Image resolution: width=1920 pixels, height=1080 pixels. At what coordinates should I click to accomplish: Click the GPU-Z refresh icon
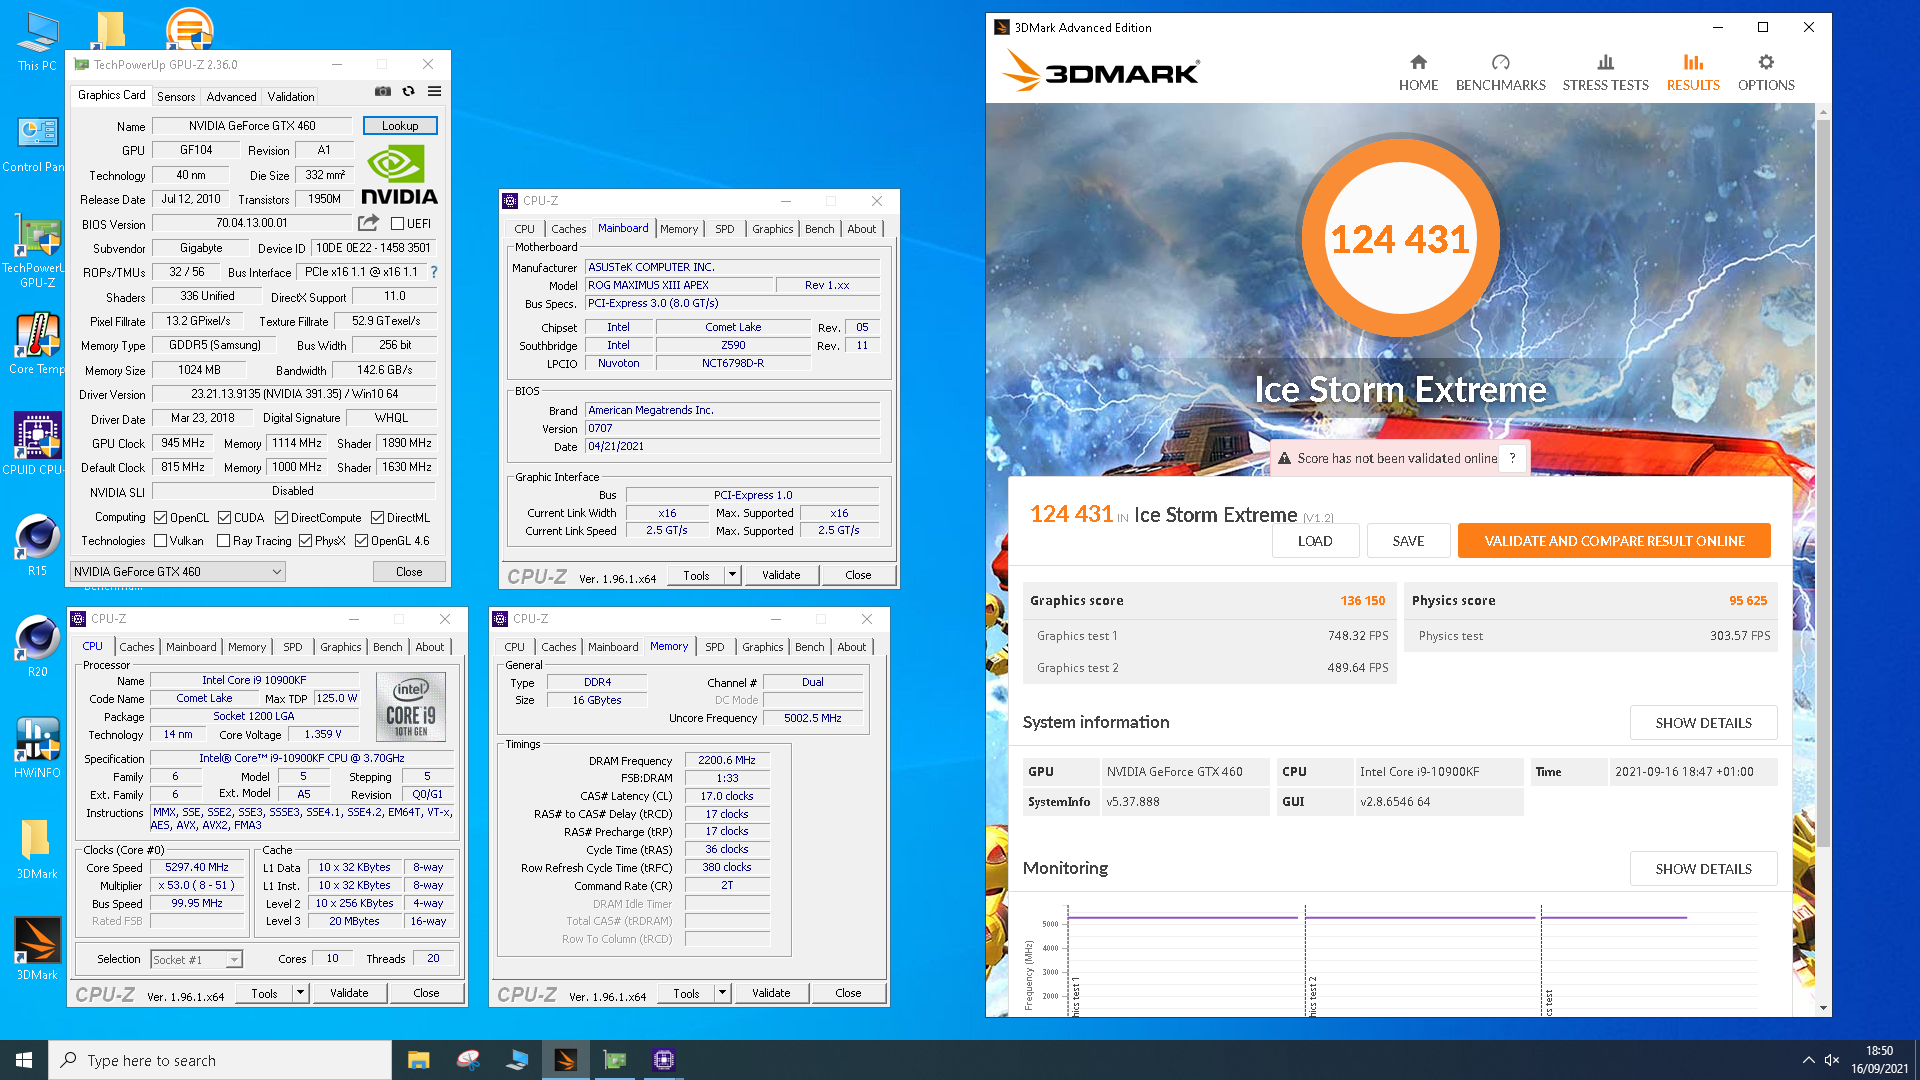(x=408, y=91)
